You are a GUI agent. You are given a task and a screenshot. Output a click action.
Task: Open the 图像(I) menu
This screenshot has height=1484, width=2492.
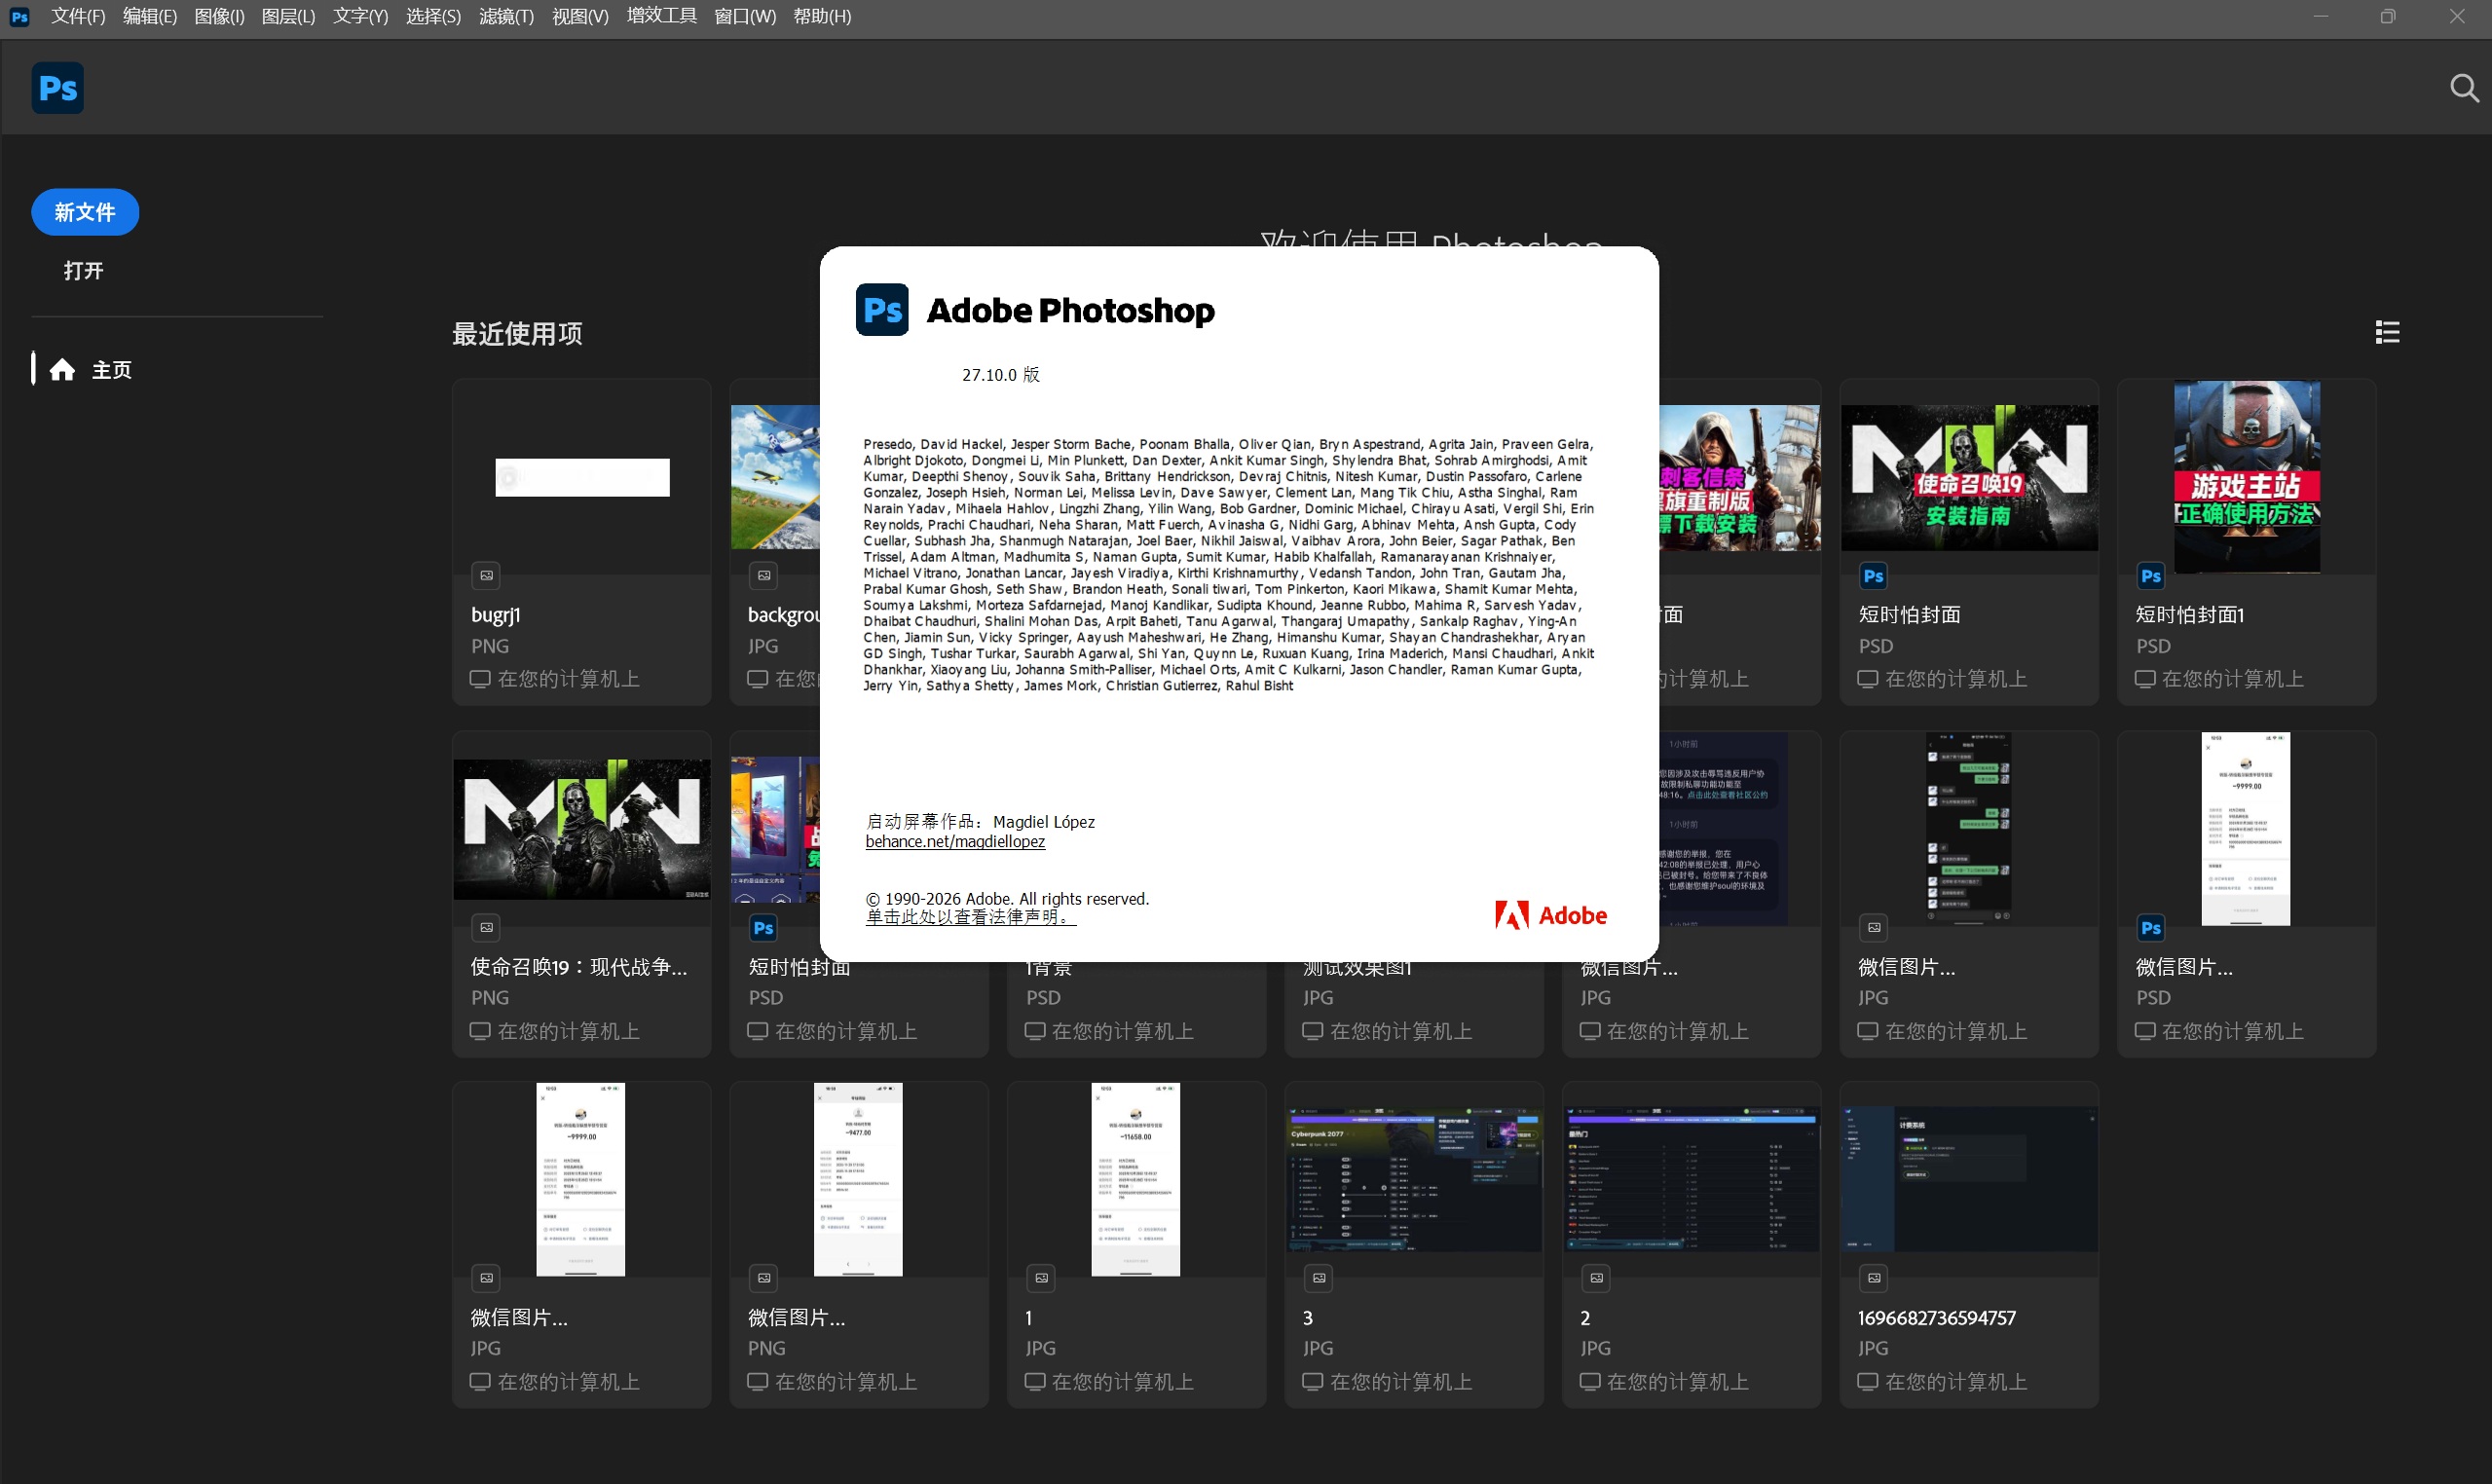[219, 17]
